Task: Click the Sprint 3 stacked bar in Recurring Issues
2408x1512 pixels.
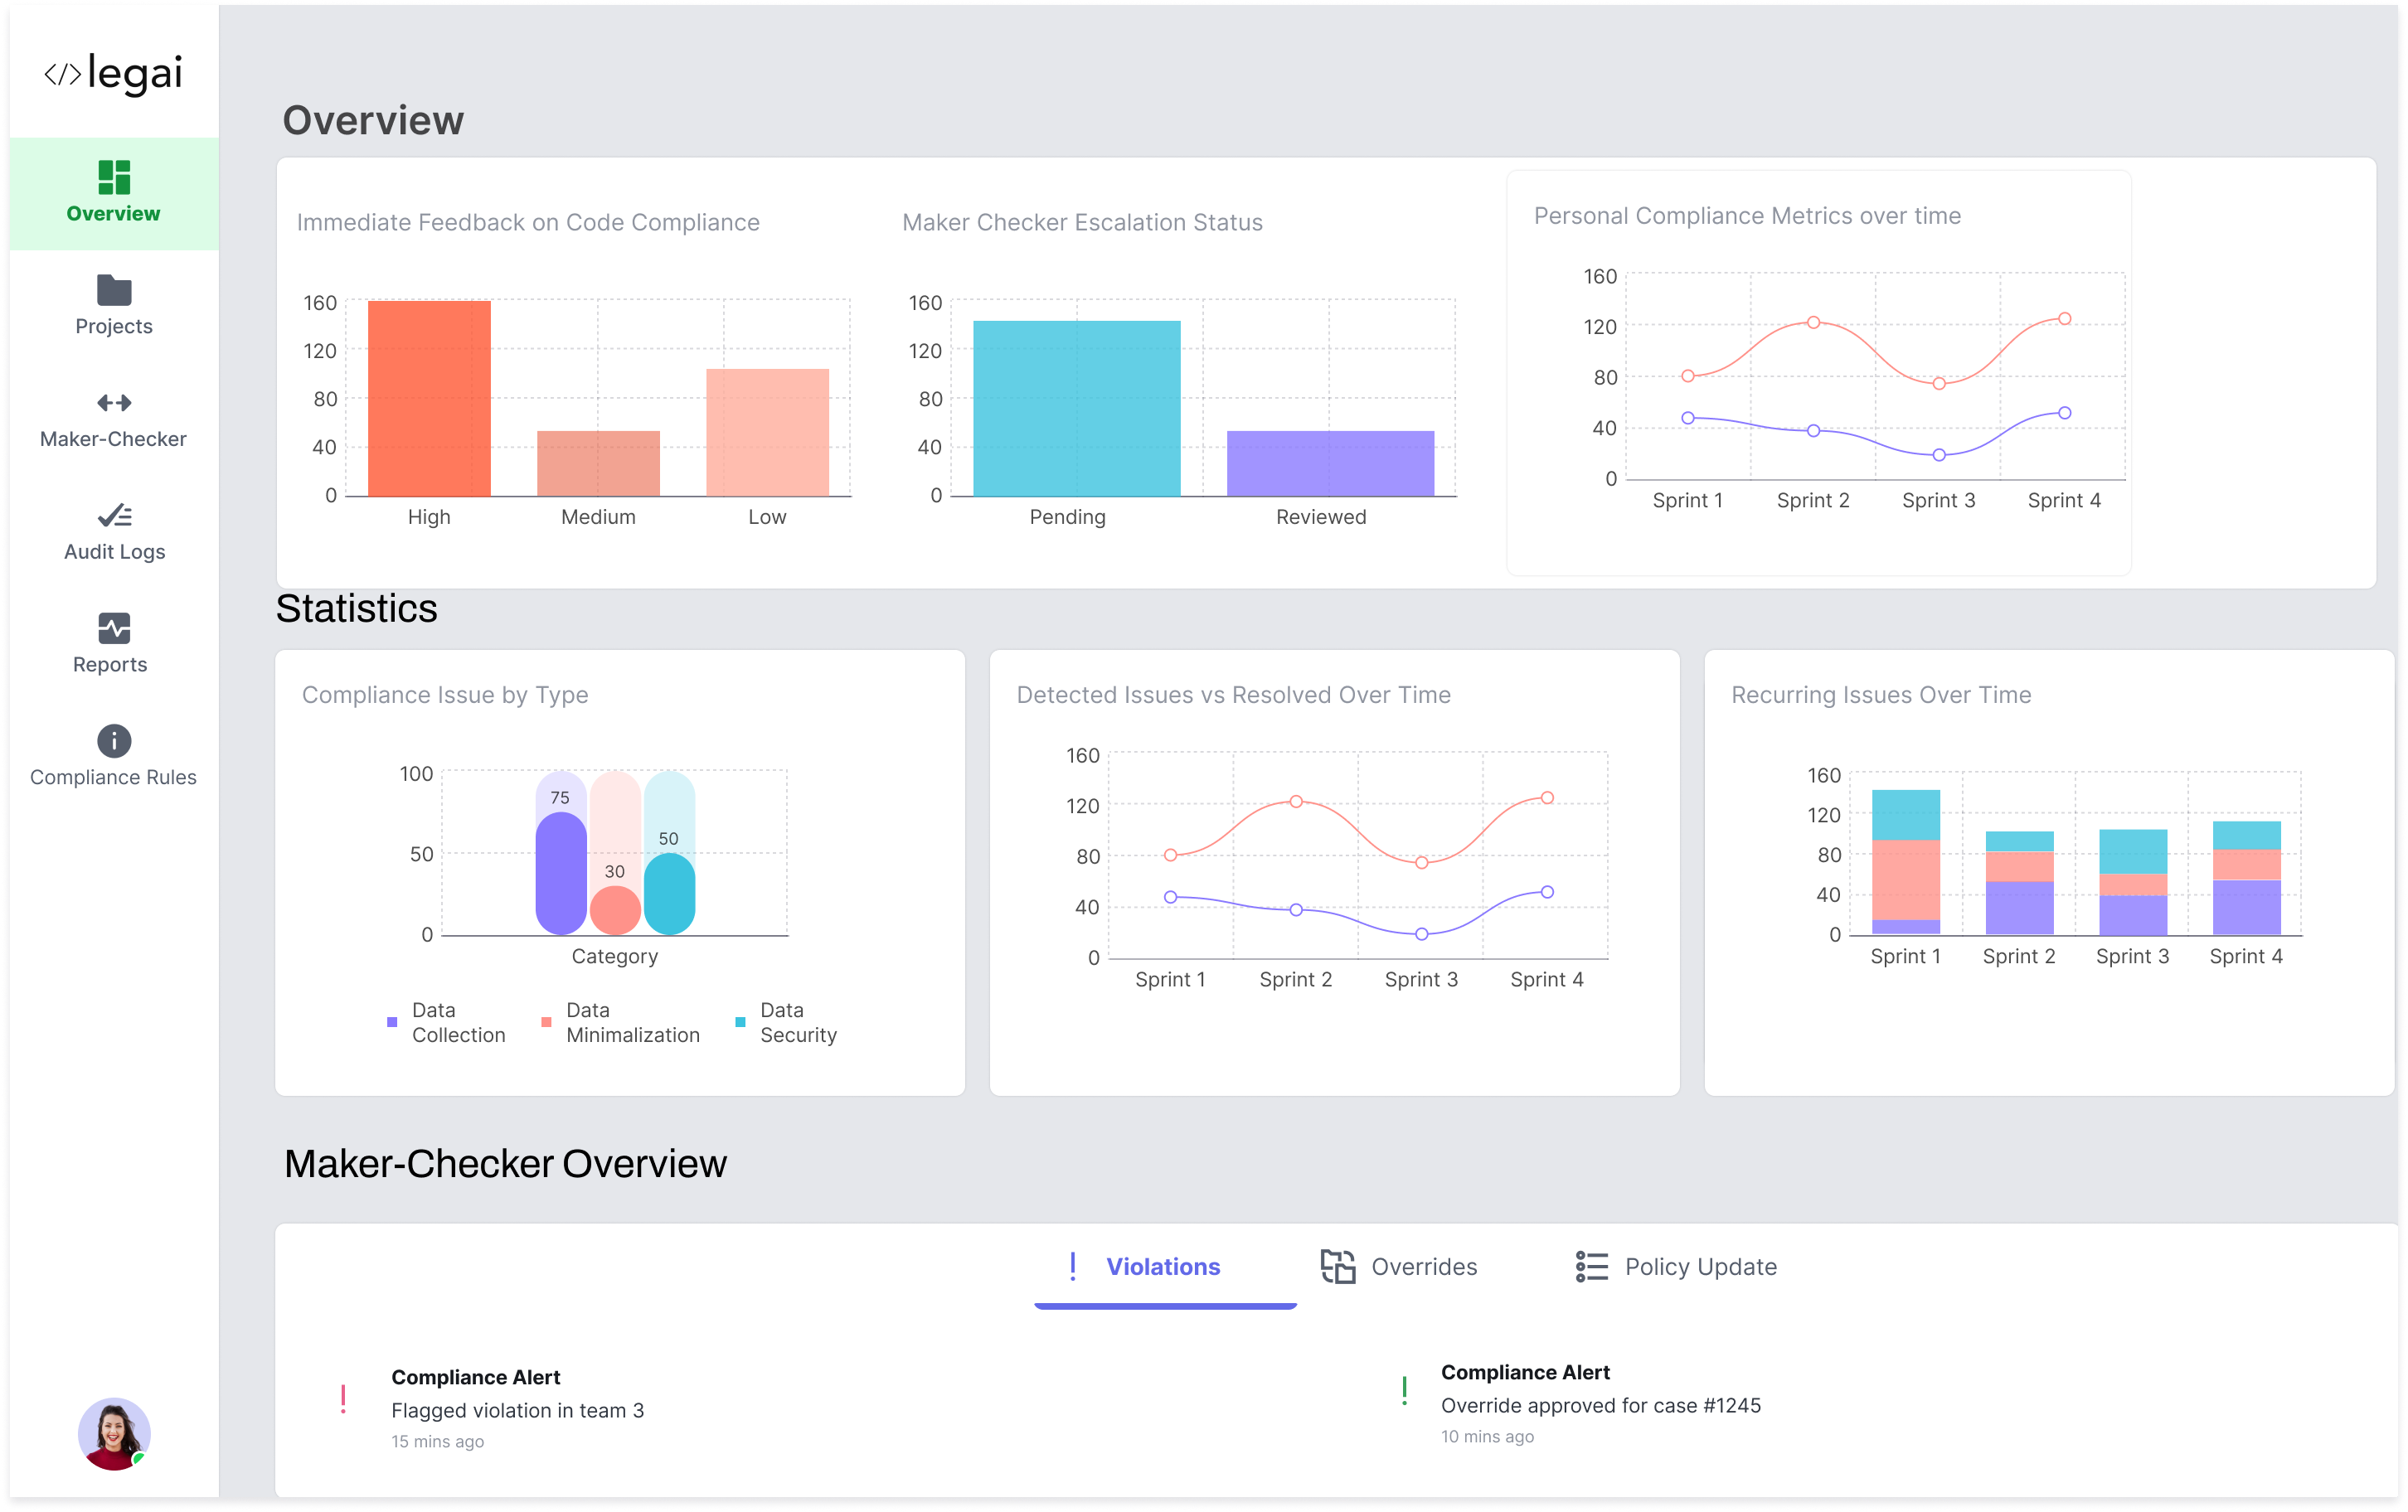Action: tap(2132, 882)
